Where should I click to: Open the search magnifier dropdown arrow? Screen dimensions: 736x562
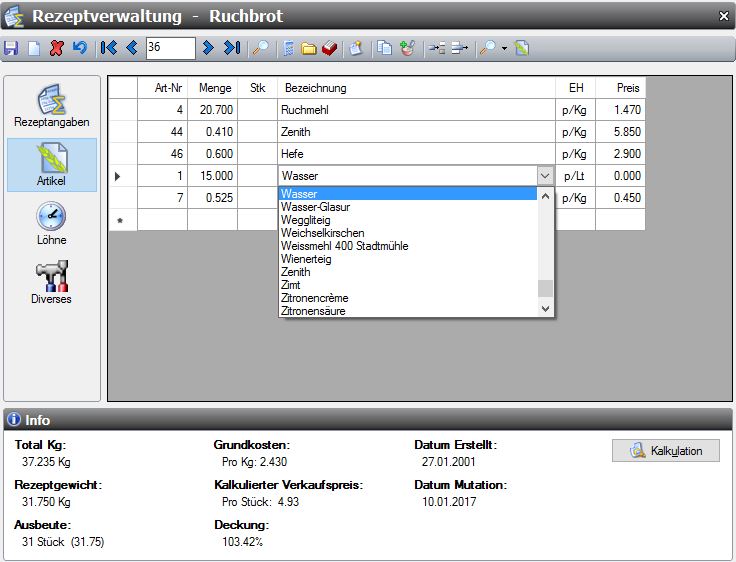[x=505, y=47]
